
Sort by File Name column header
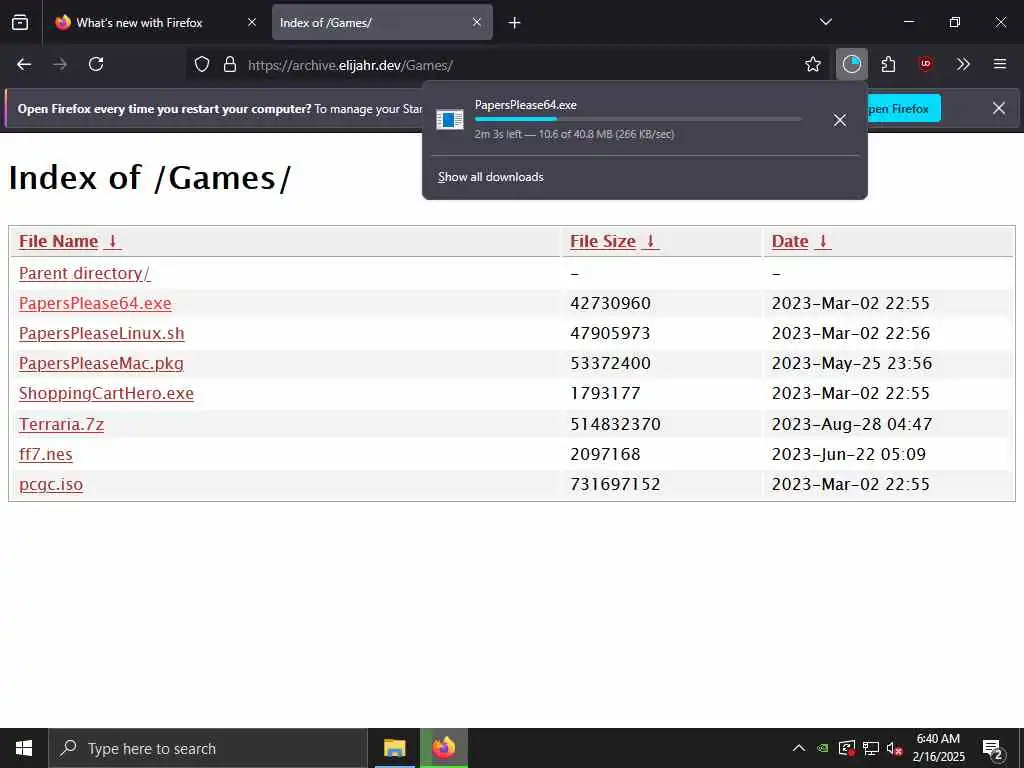pyautogui.click(x=58, y=242)
